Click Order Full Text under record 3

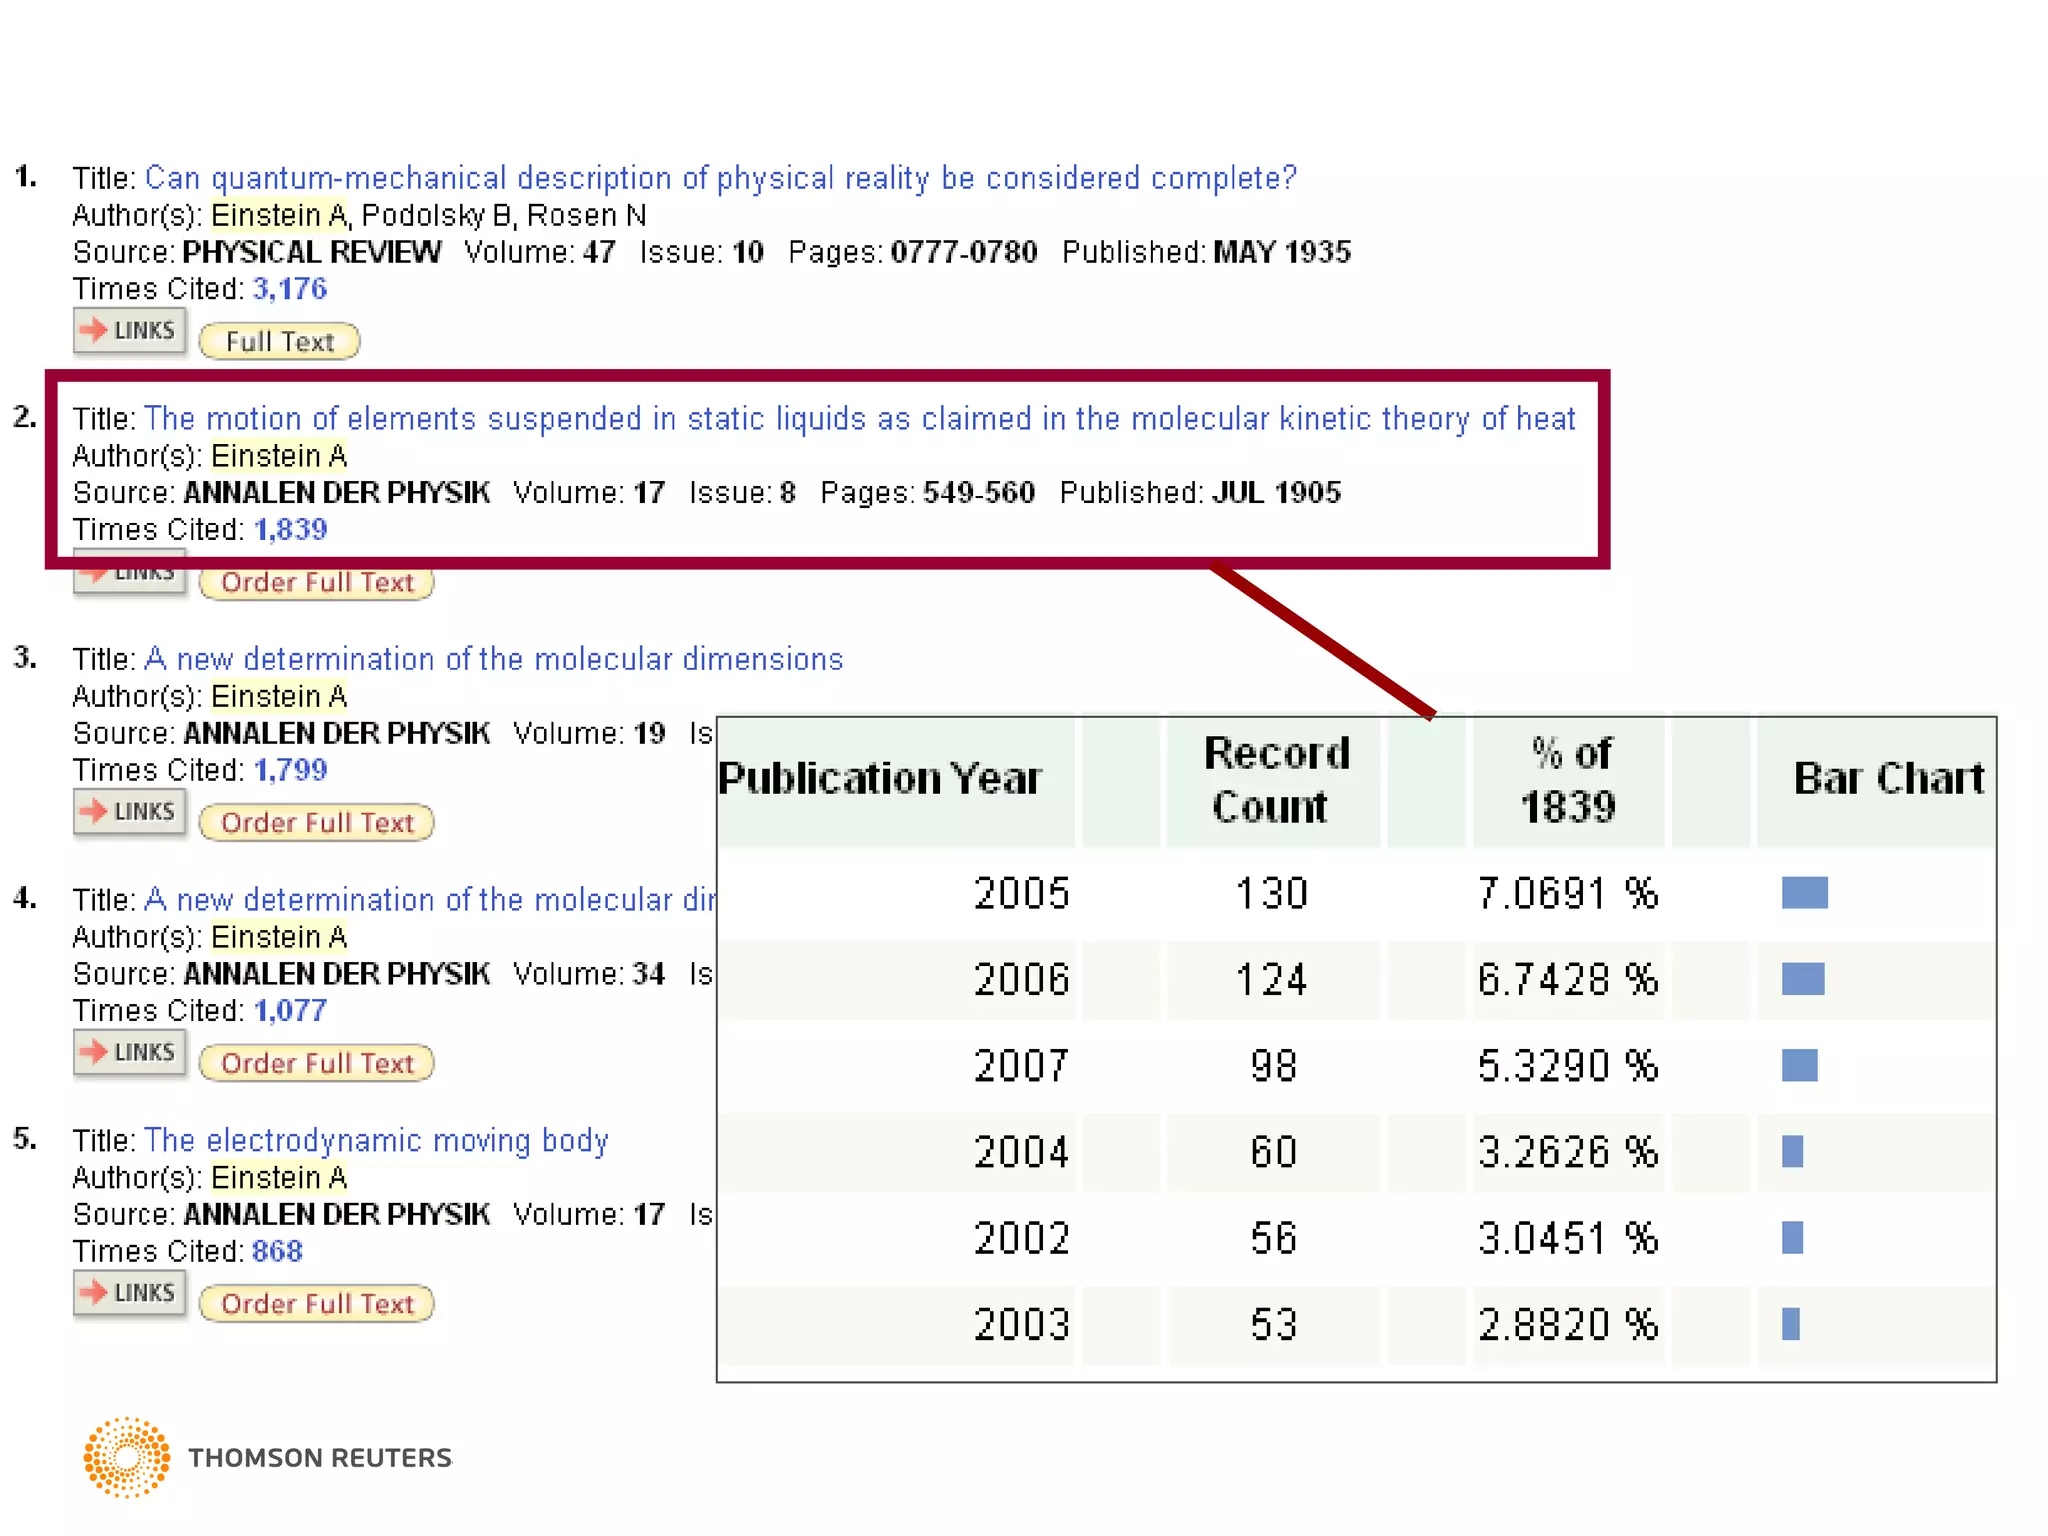[x=316, y=823]
